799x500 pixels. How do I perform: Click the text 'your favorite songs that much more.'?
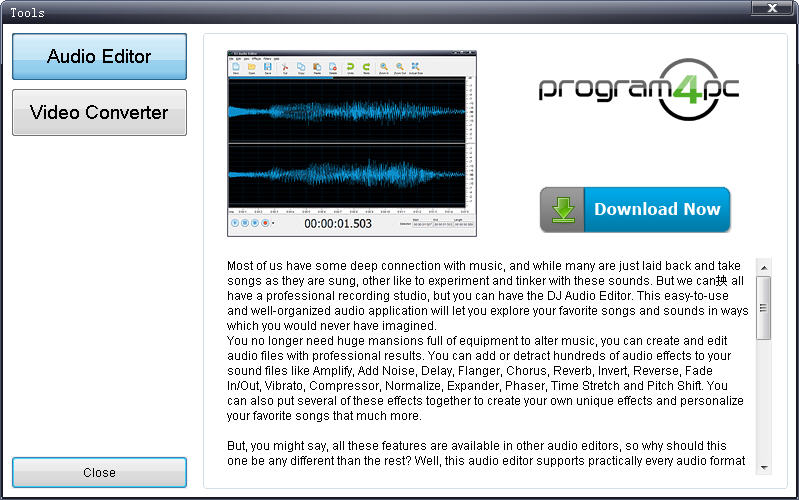pos(324,416)
